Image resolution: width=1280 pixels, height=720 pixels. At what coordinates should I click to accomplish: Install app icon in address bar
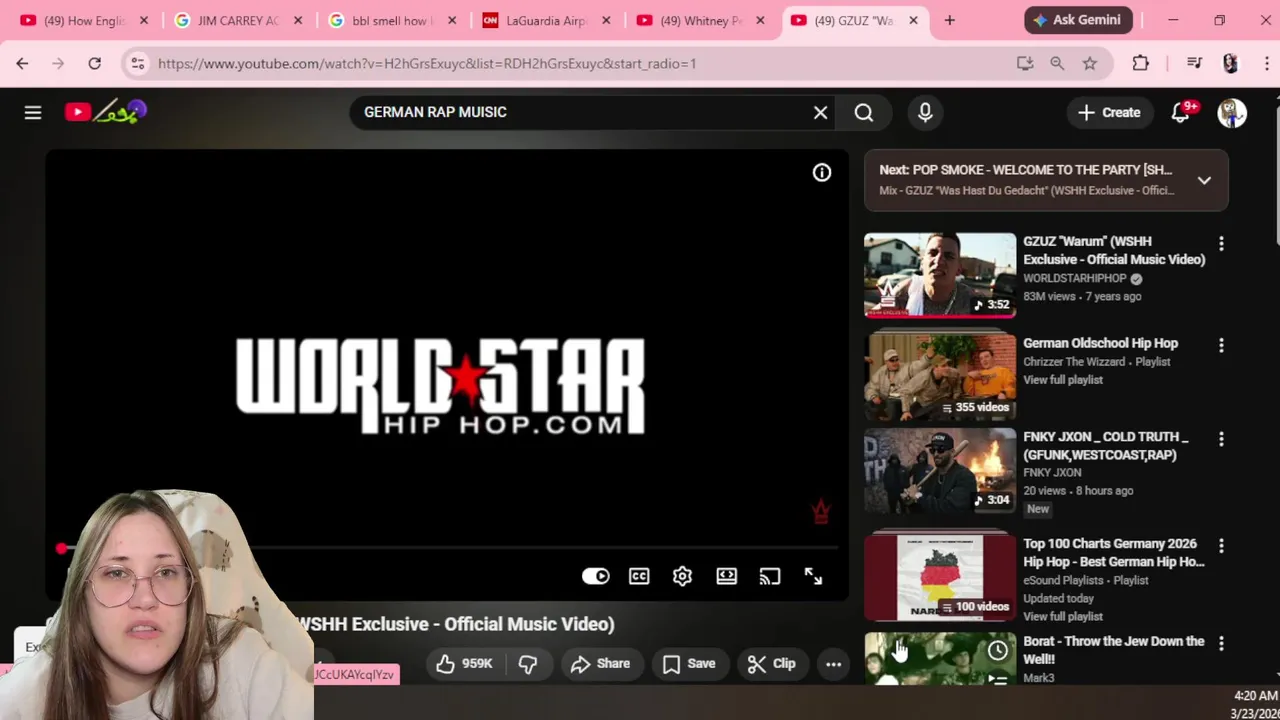pos(1025,64)
